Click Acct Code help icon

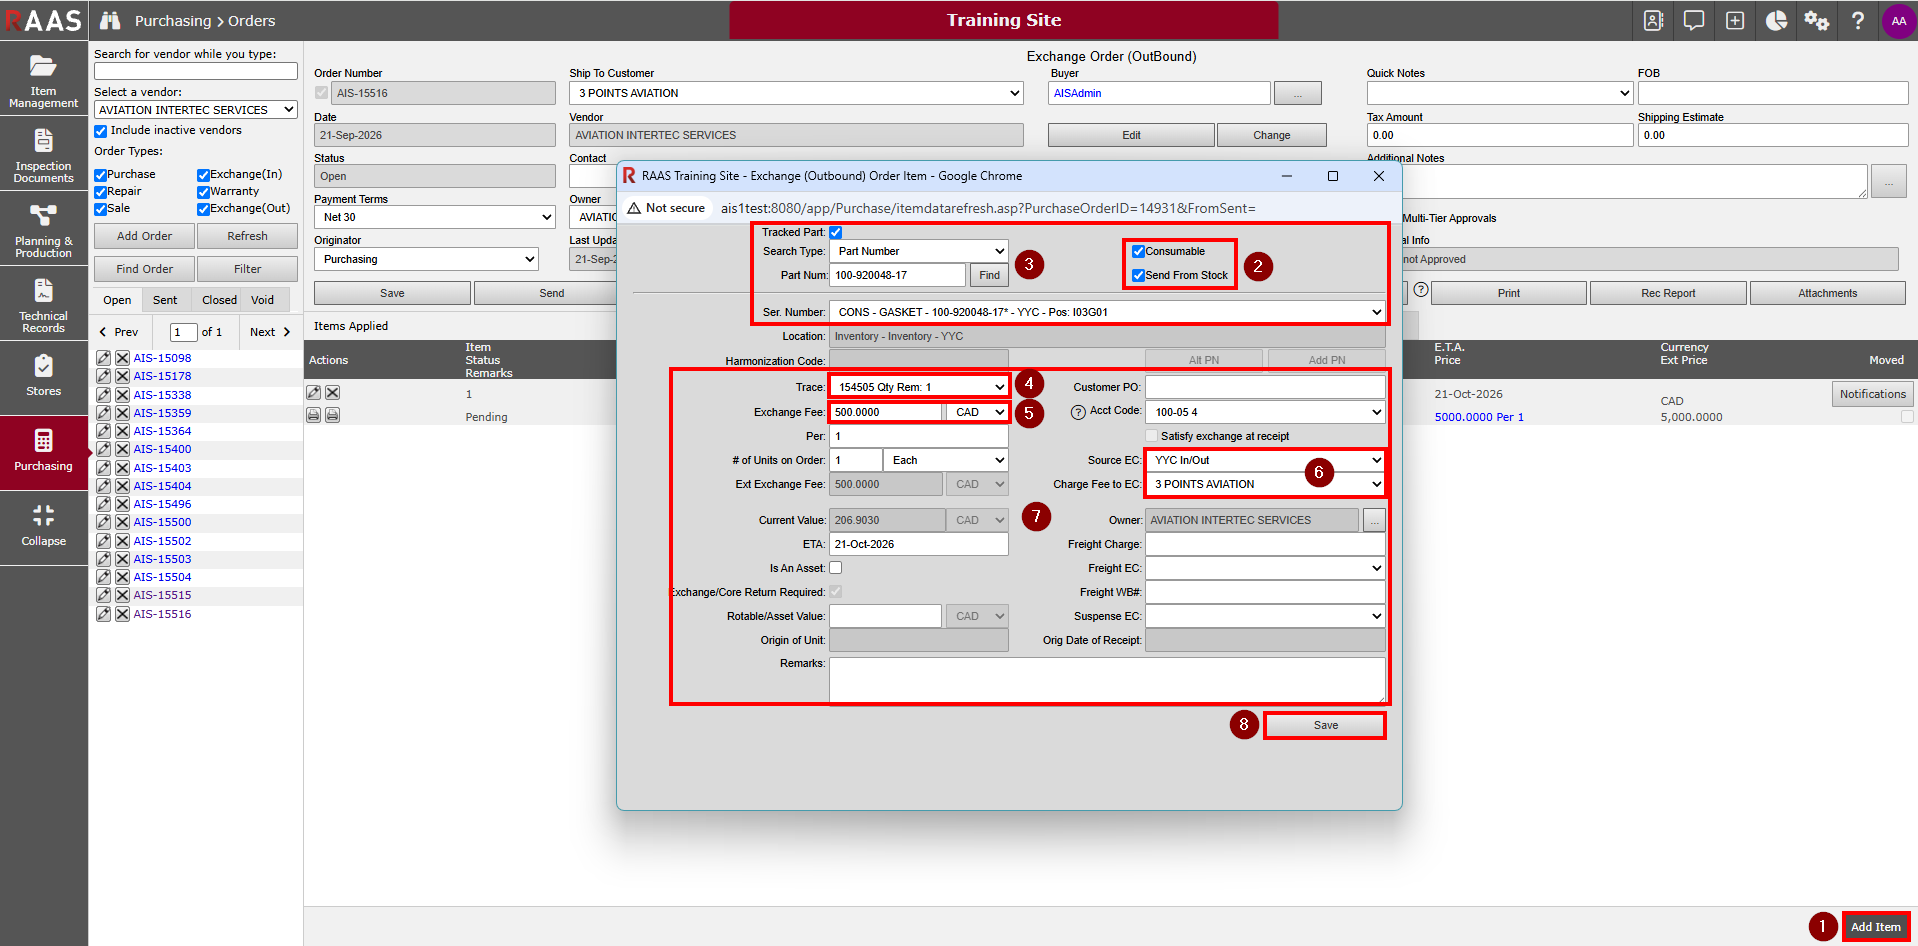point(1078,412)
